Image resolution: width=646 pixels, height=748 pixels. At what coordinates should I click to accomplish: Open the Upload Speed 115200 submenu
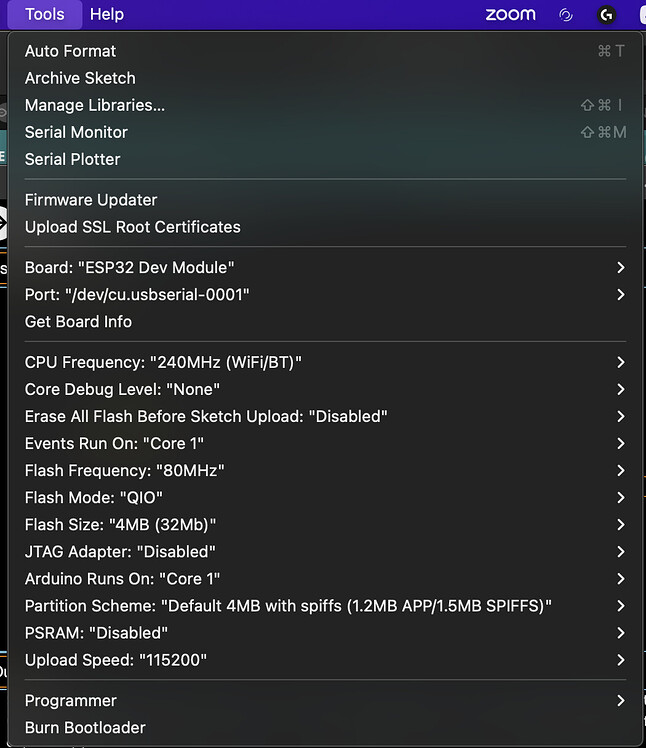(x=325, y=660)
